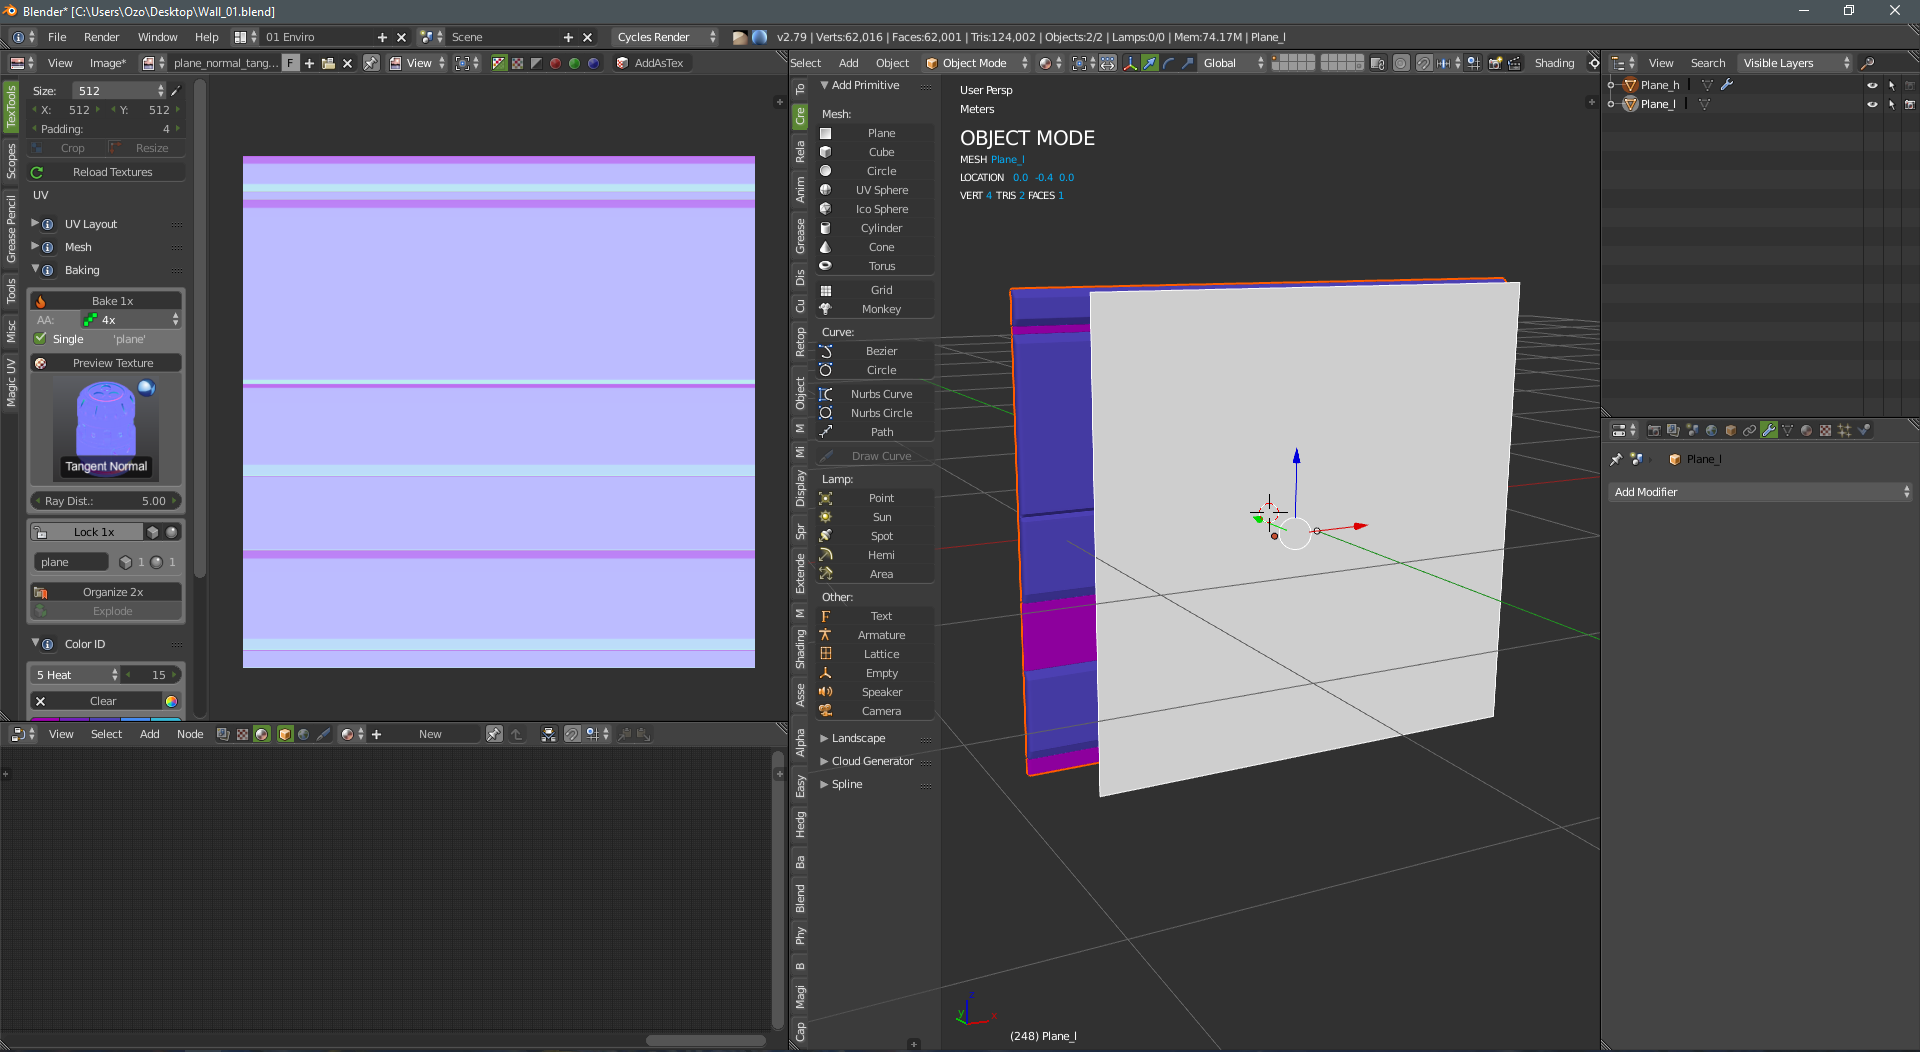The height and width of the screenshot is (1052, 1920).
Task: Open the Texture checkerboard properties tab
Action: click(1826, 431)
